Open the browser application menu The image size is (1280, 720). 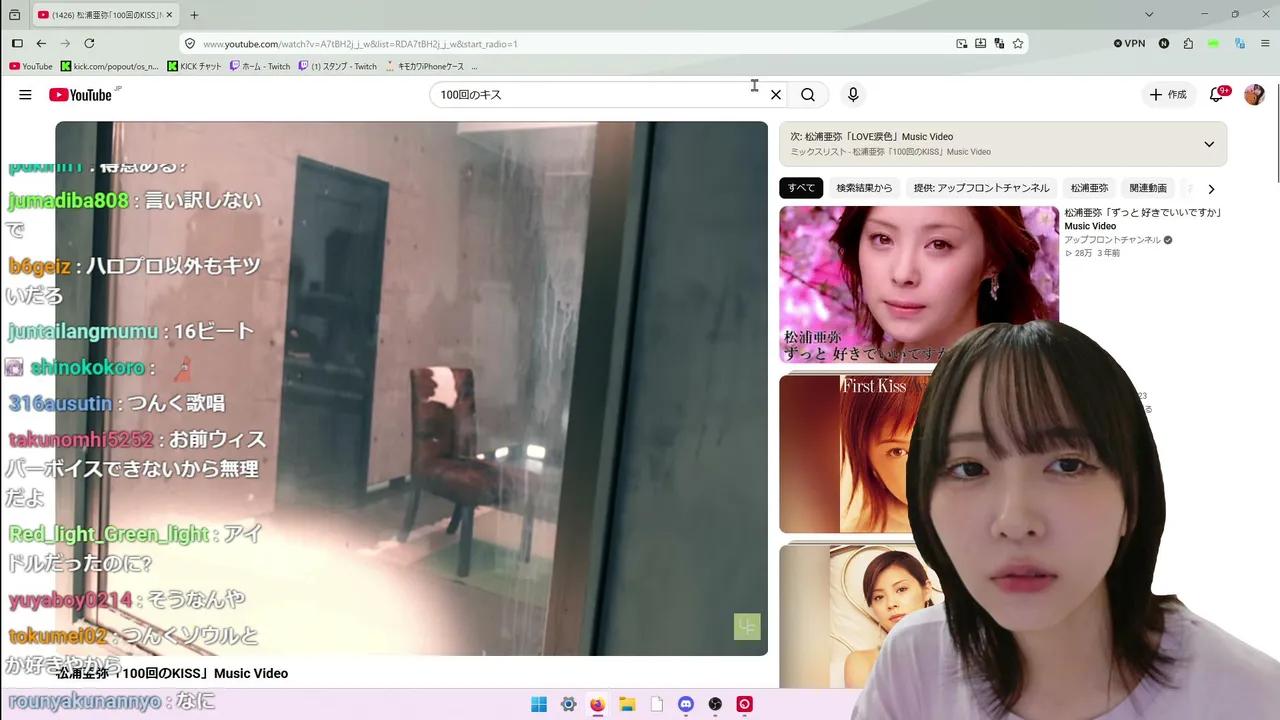[1265, 44]
